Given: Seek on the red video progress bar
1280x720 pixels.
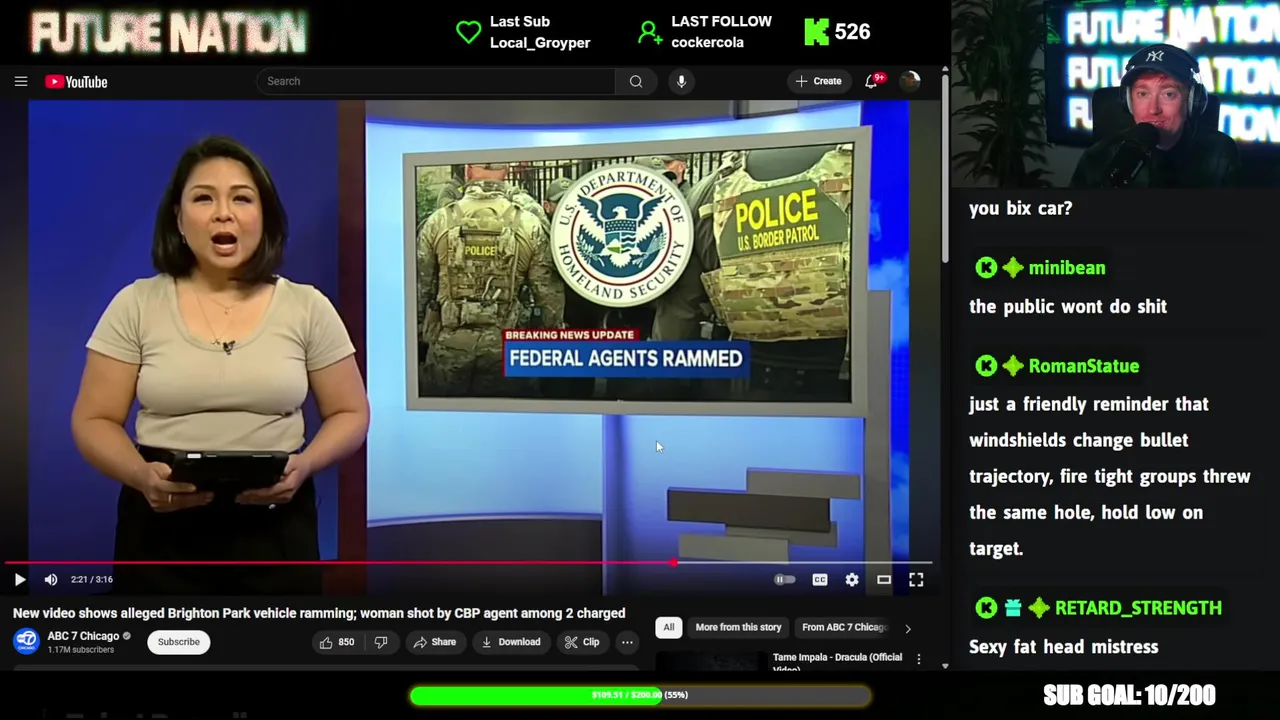Looking at the screenshot, I should (x=466, y=563).
